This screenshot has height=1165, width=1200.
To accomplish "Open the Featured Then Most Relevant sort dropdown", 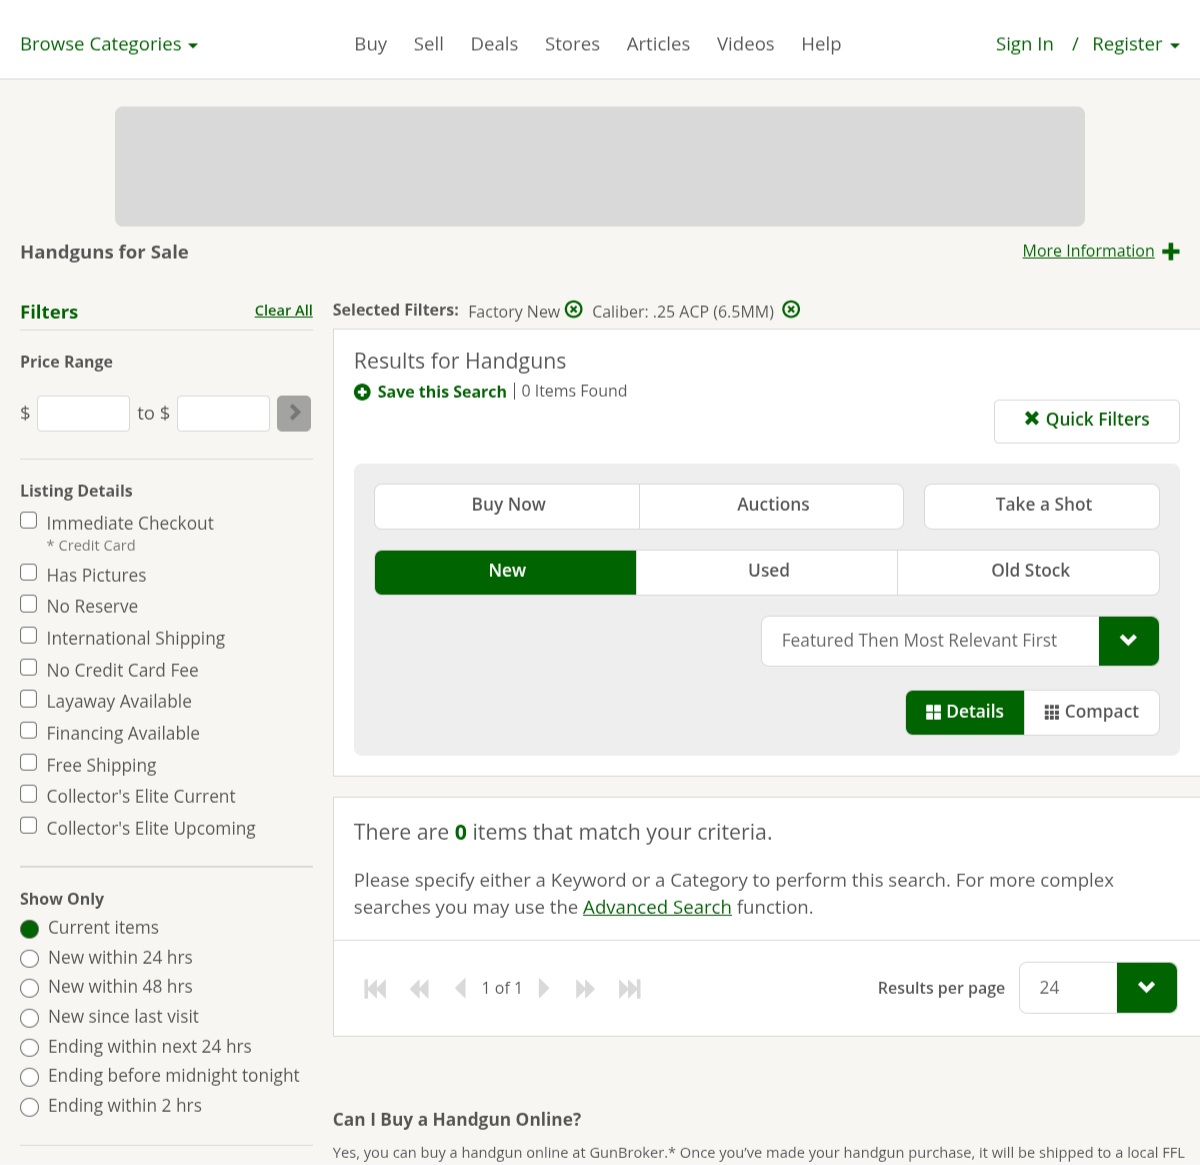I will point(960,641).
